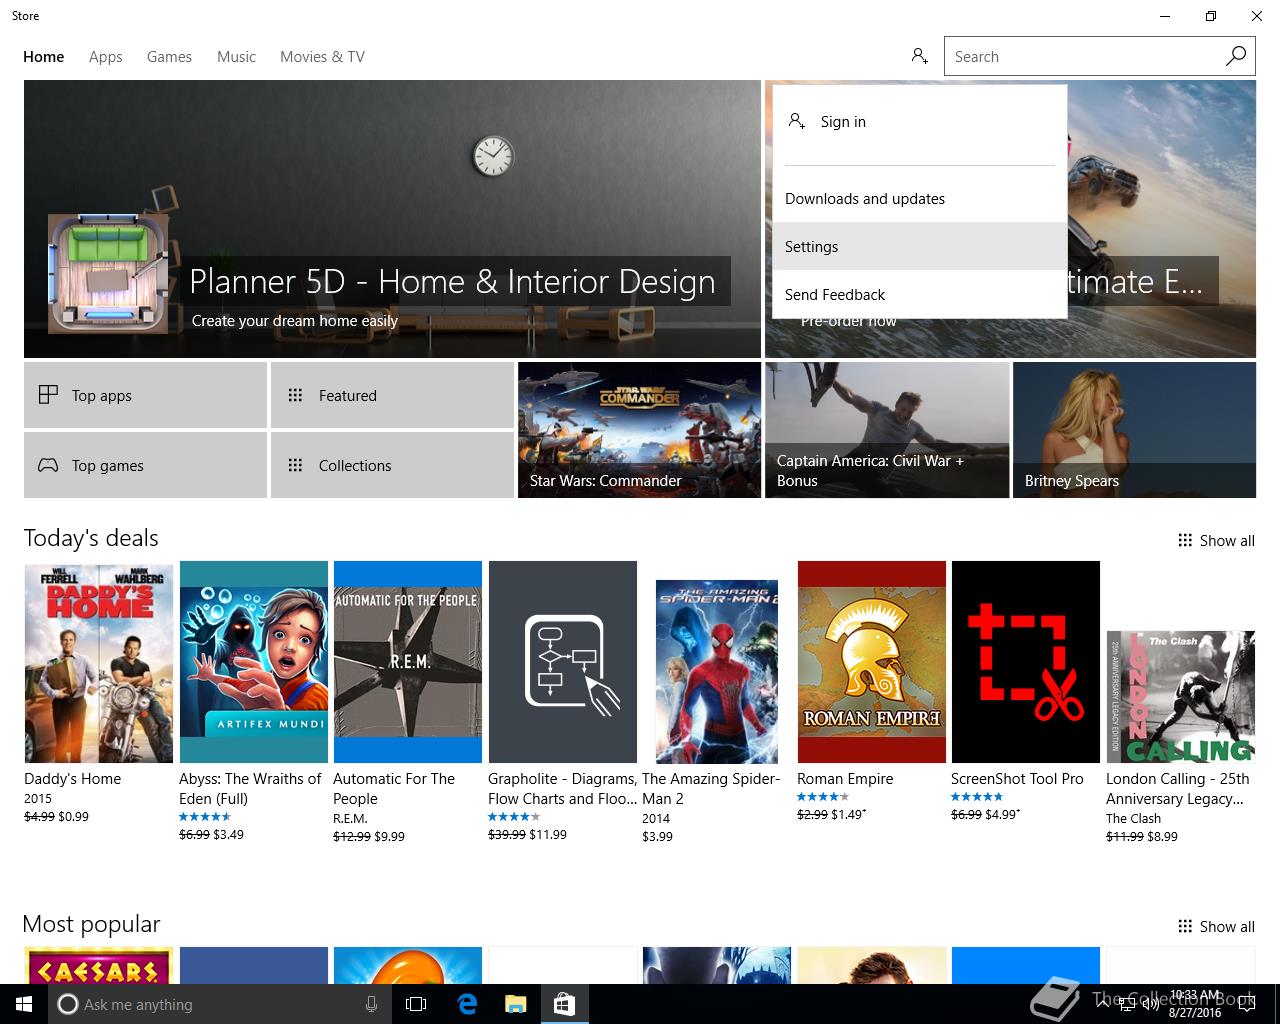Screen dimensions: 1280x1024
Task: Open Automatic For The People album cover
Action: tap(408, 662)
